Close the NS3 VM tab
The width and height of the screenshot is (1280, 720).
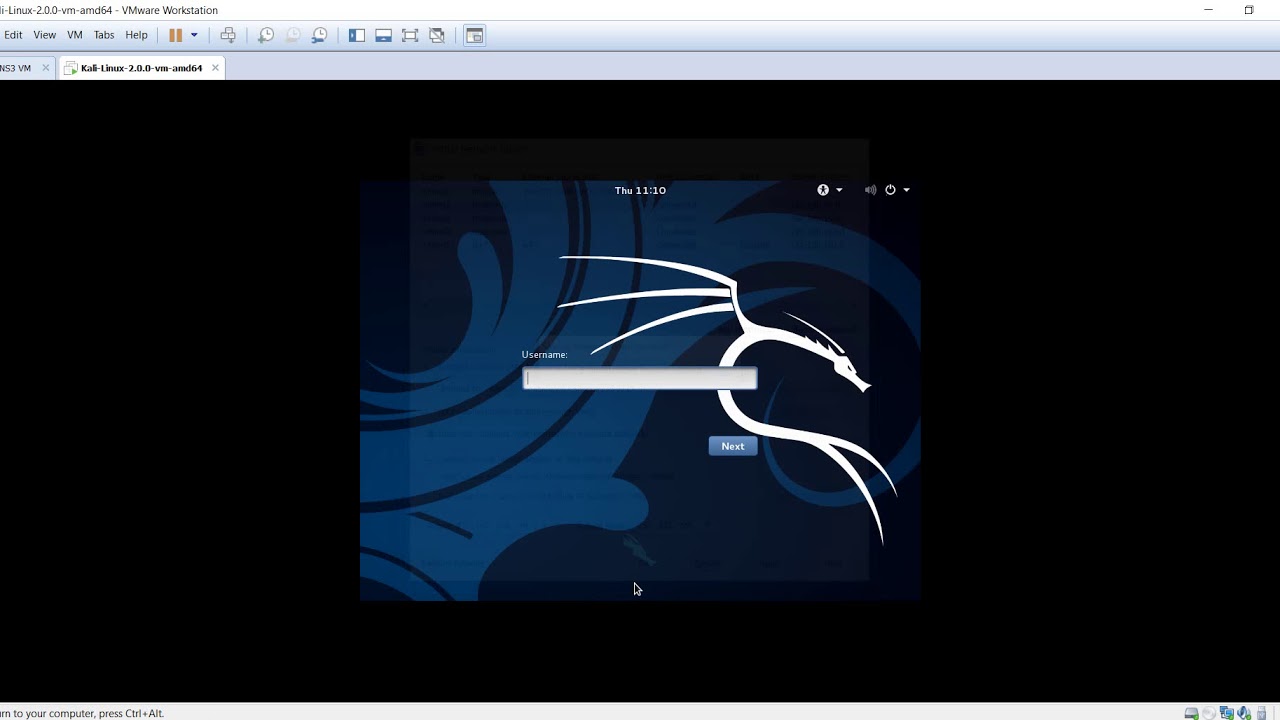point(45,68)
